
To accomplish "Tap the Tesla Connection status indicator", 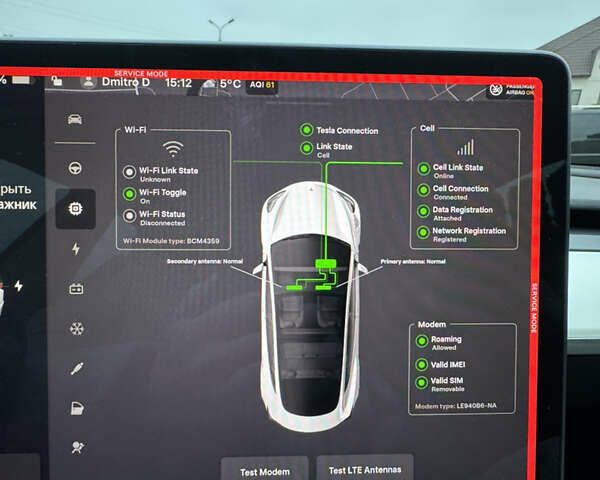I will tap(307, 130).
